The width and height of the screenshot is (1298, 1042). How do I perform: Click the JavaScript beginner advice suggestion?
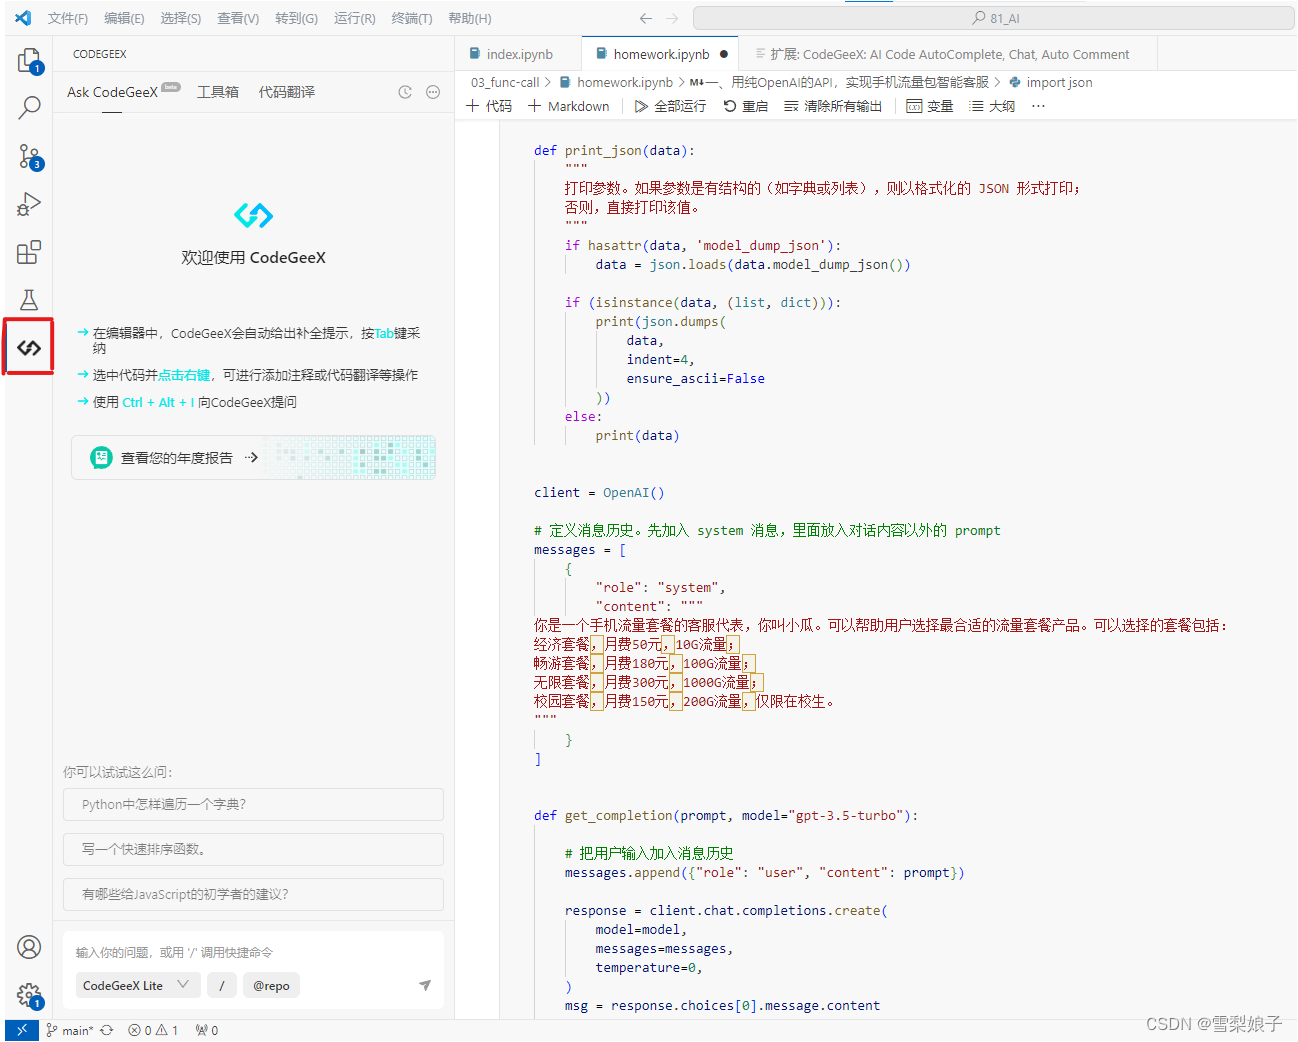point(253,894)
